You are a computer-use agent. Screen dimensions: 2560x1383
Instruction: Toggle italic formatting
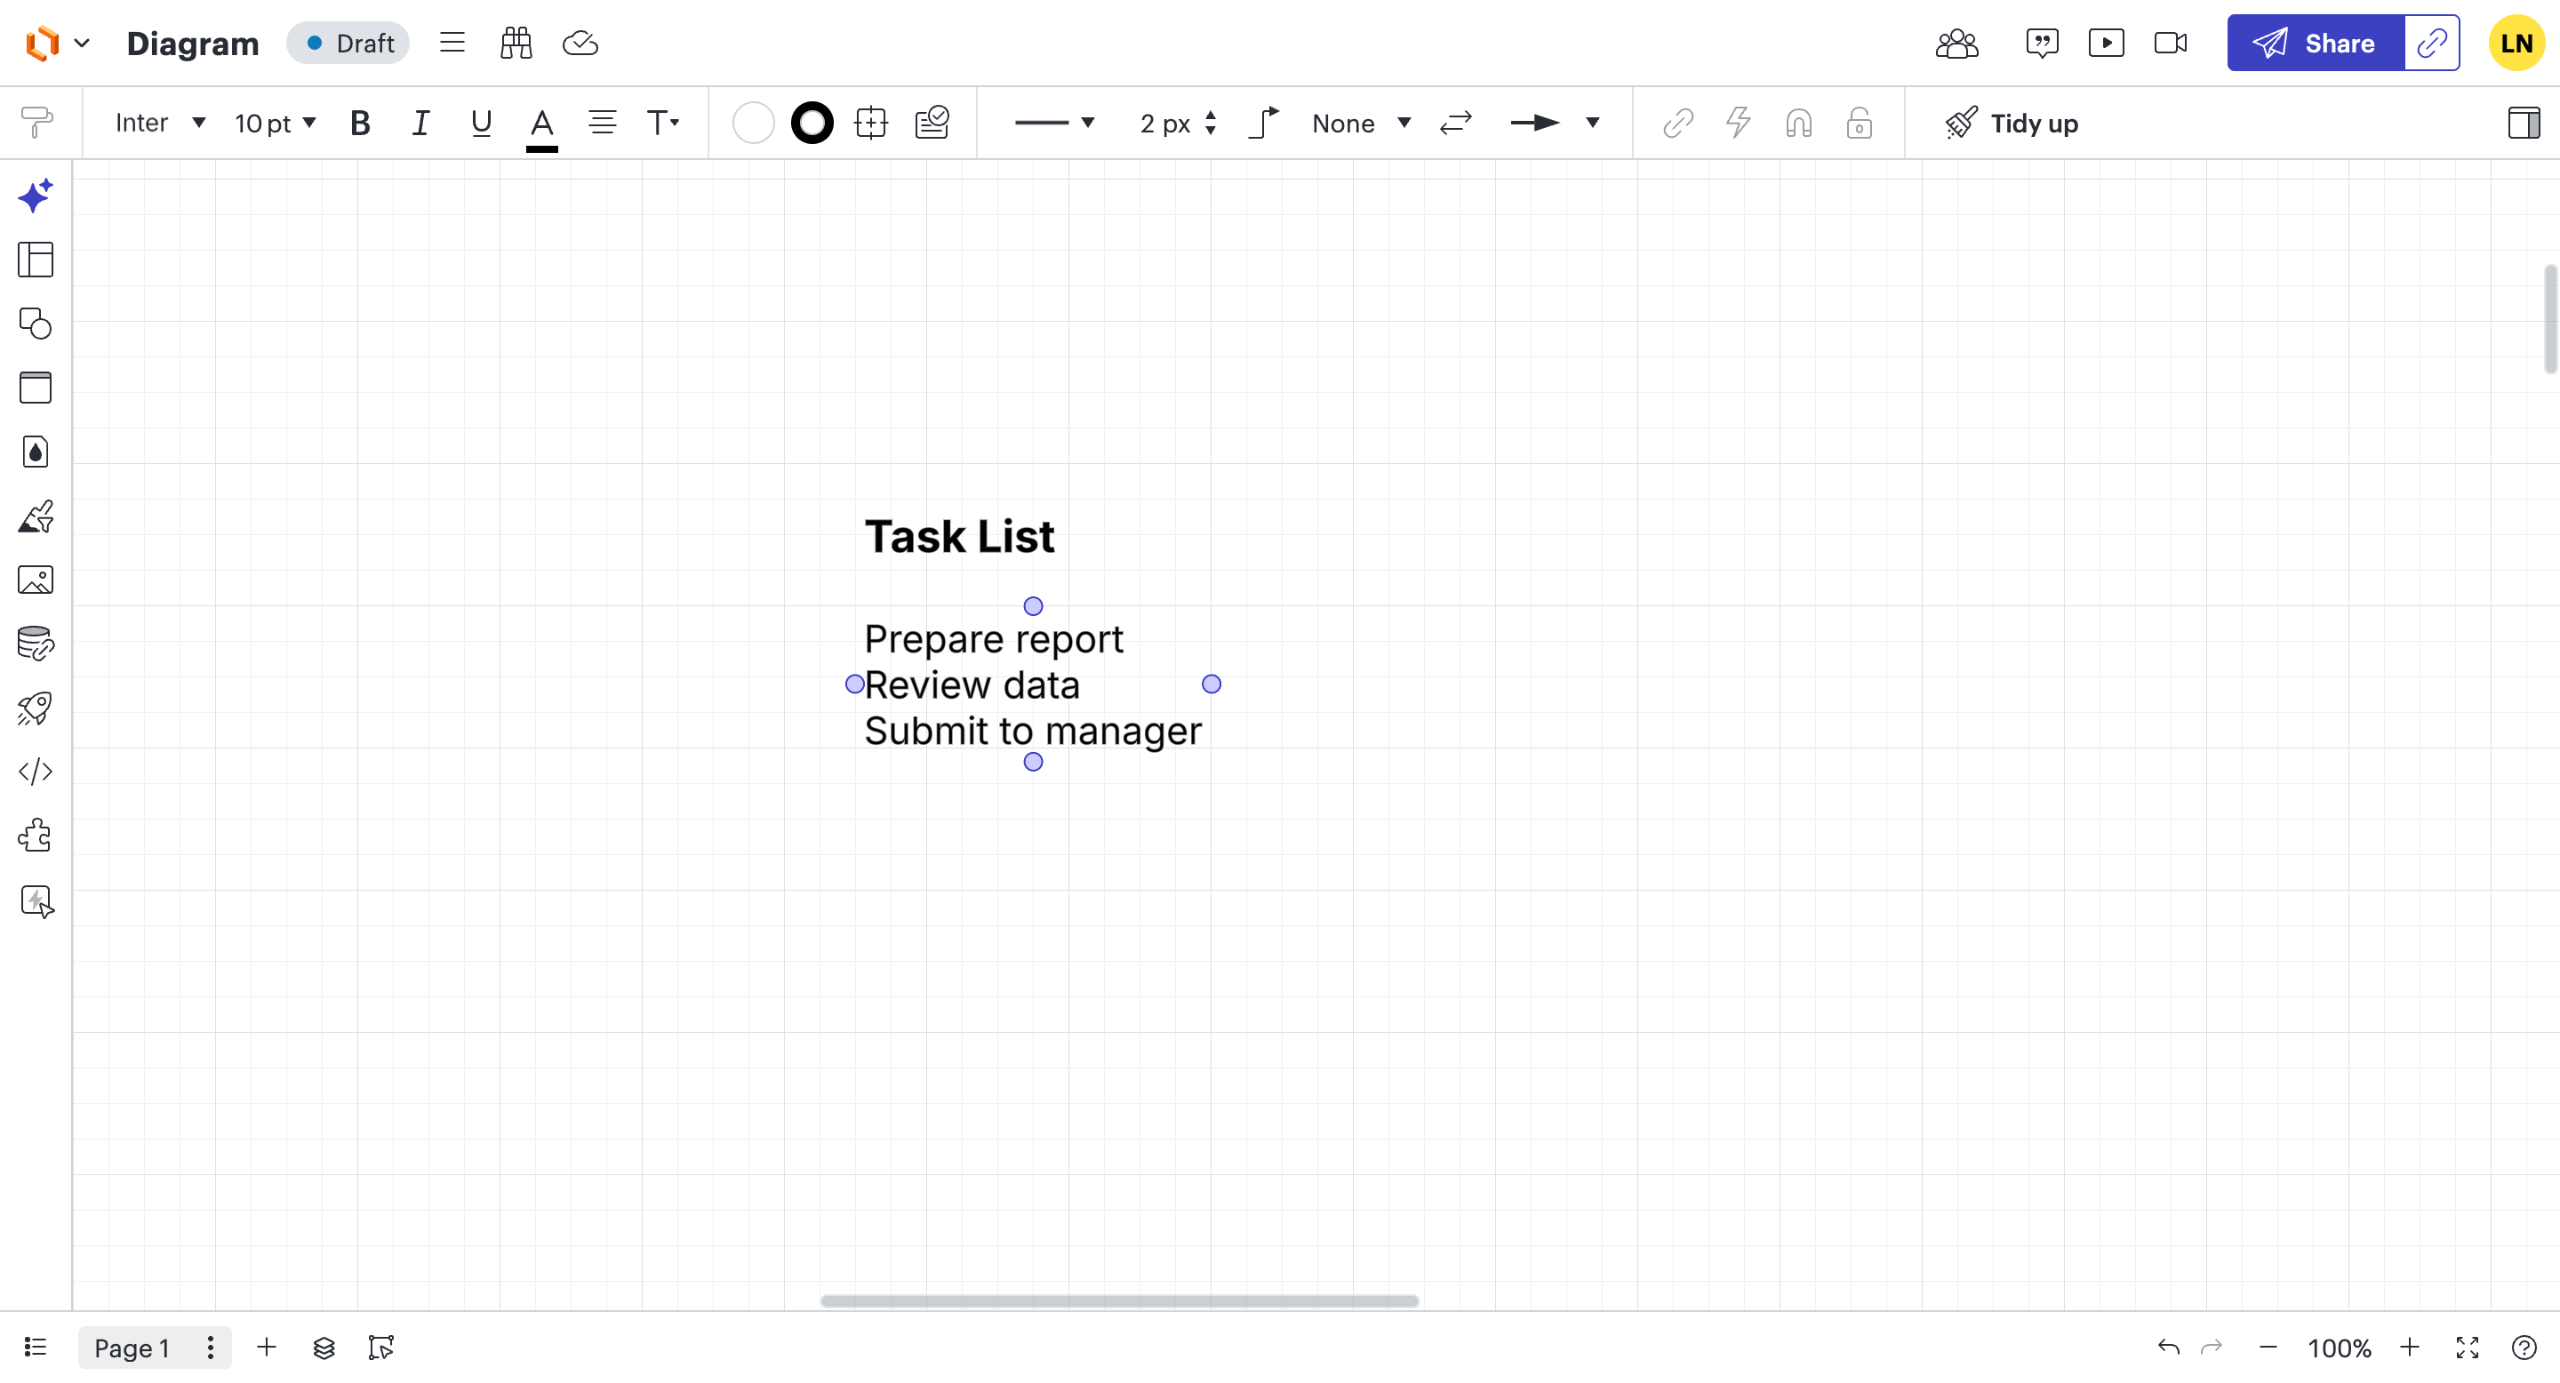420,123
